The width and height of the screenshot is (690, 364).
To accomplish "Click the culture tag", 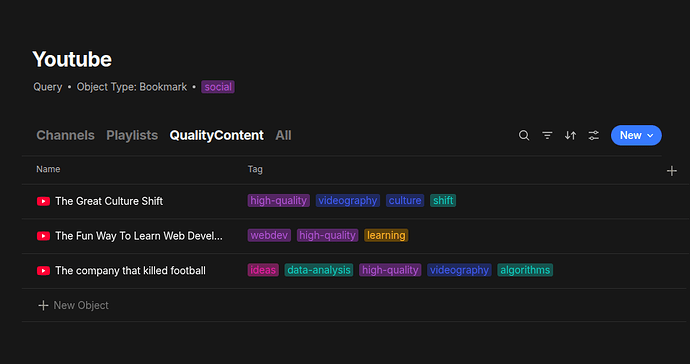I will click(405, 201).
